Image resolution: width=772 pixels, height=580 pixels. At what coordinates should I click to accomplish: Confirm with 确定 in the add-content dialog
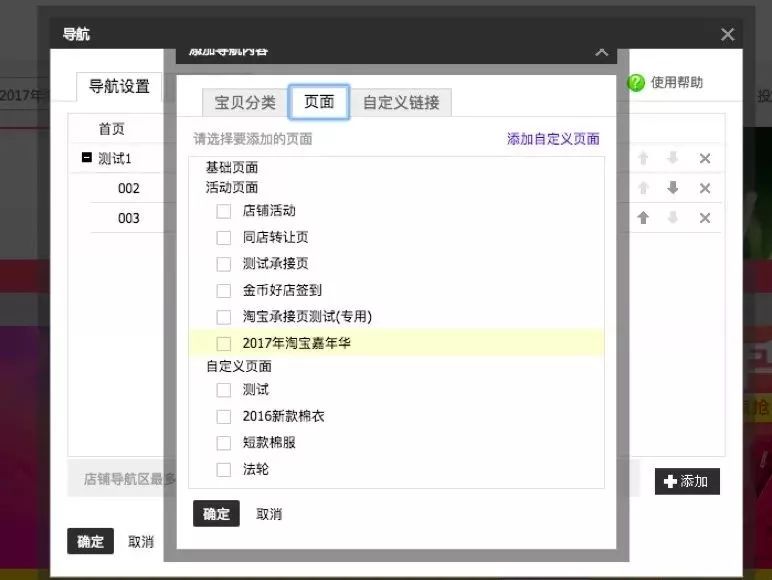click(x=216, y=514)
